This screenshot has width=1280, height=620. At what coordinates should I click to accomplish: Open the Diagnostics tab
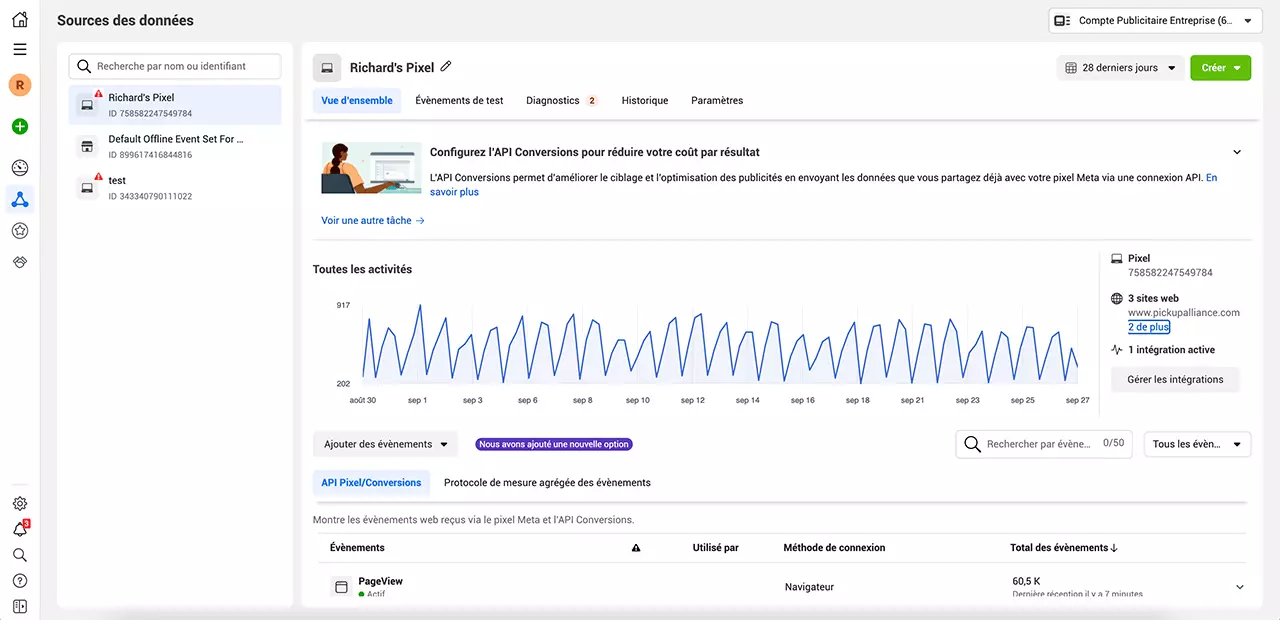(x=561, y=100)
